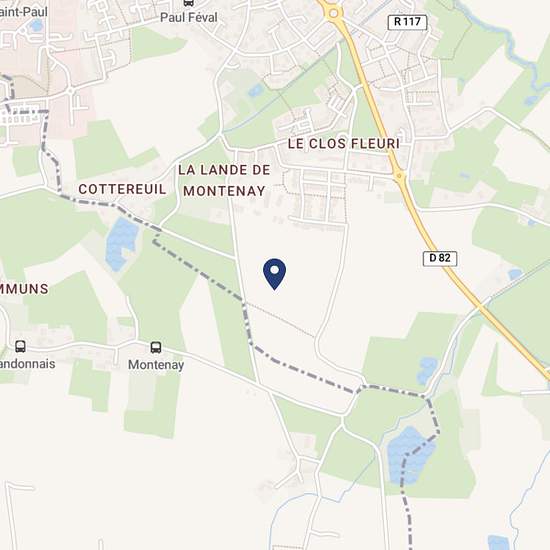Click the Paul Féval stop name text
550x550 pixels.
click(x=189, y=17)
